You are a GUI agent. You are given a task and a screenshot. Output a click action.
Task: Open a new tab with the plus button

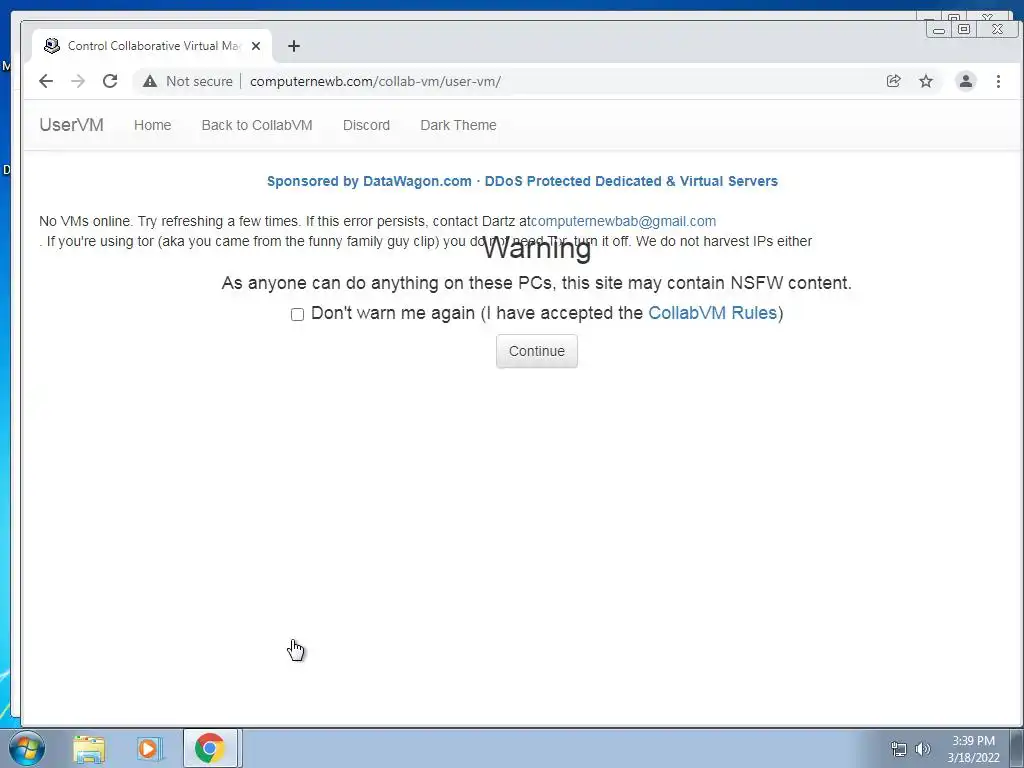(294, 46)
